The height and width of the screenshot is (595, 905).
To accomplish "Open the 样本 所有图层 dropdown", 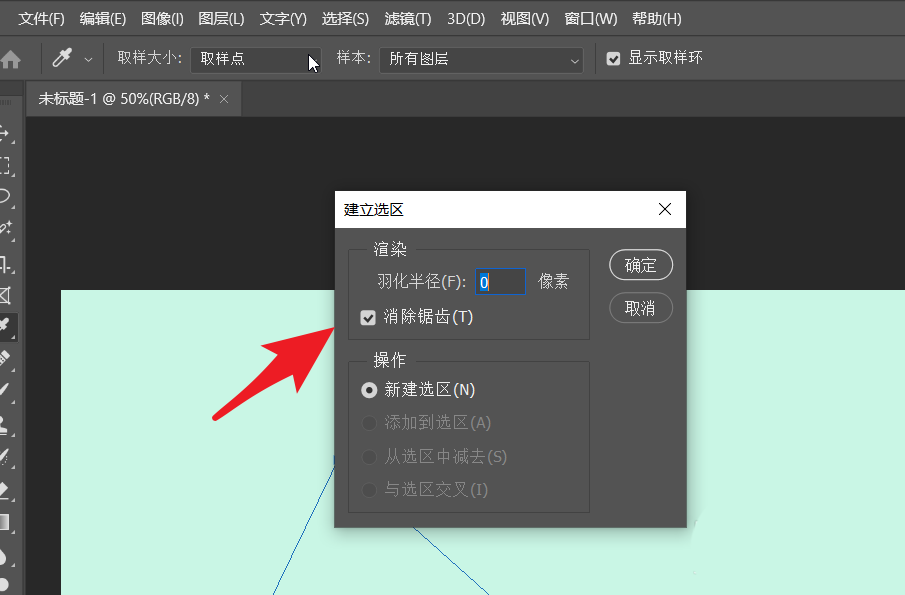I will click(x=481, y=59).
